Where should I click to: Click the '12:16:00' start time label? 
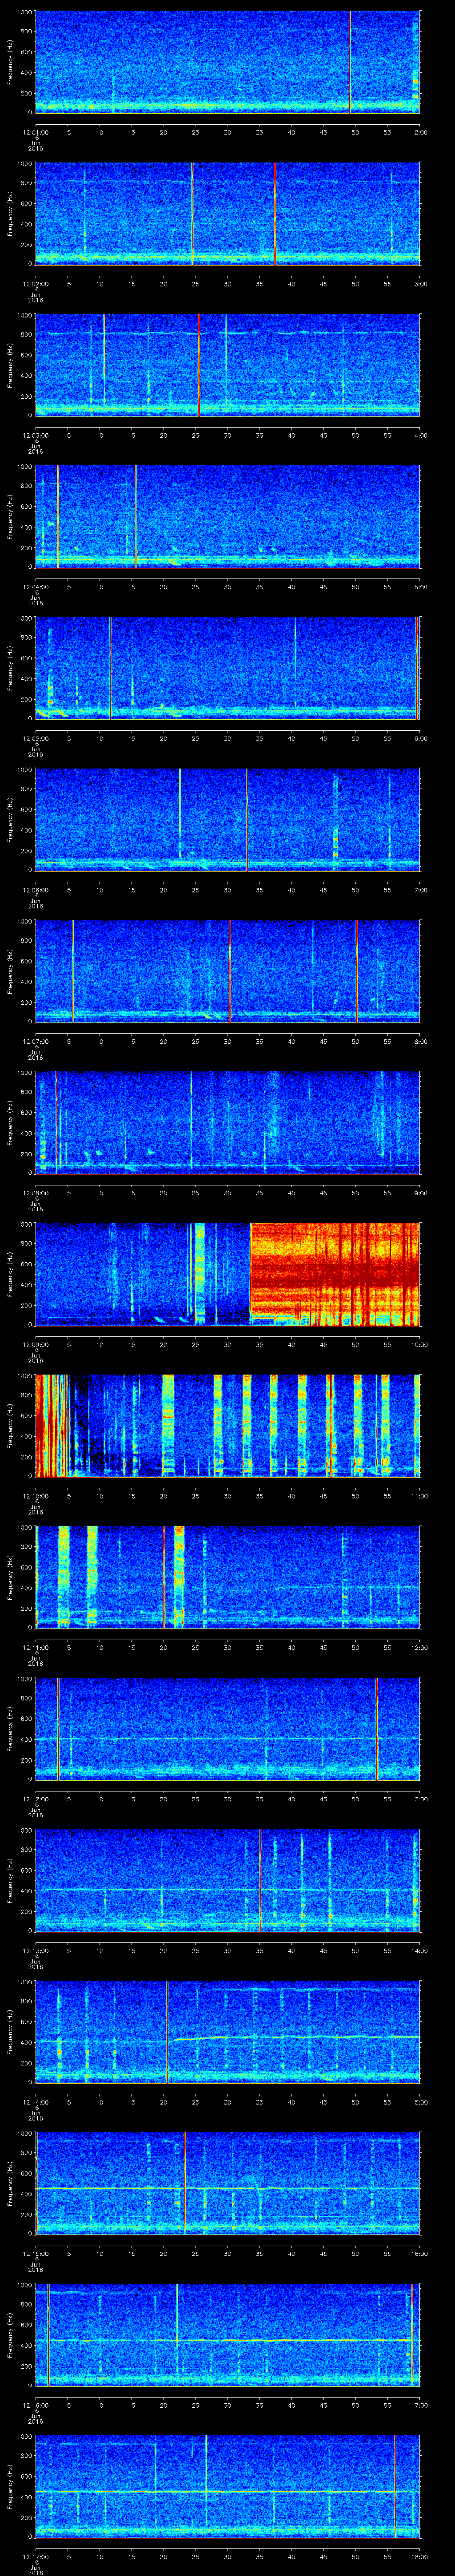35,2405
